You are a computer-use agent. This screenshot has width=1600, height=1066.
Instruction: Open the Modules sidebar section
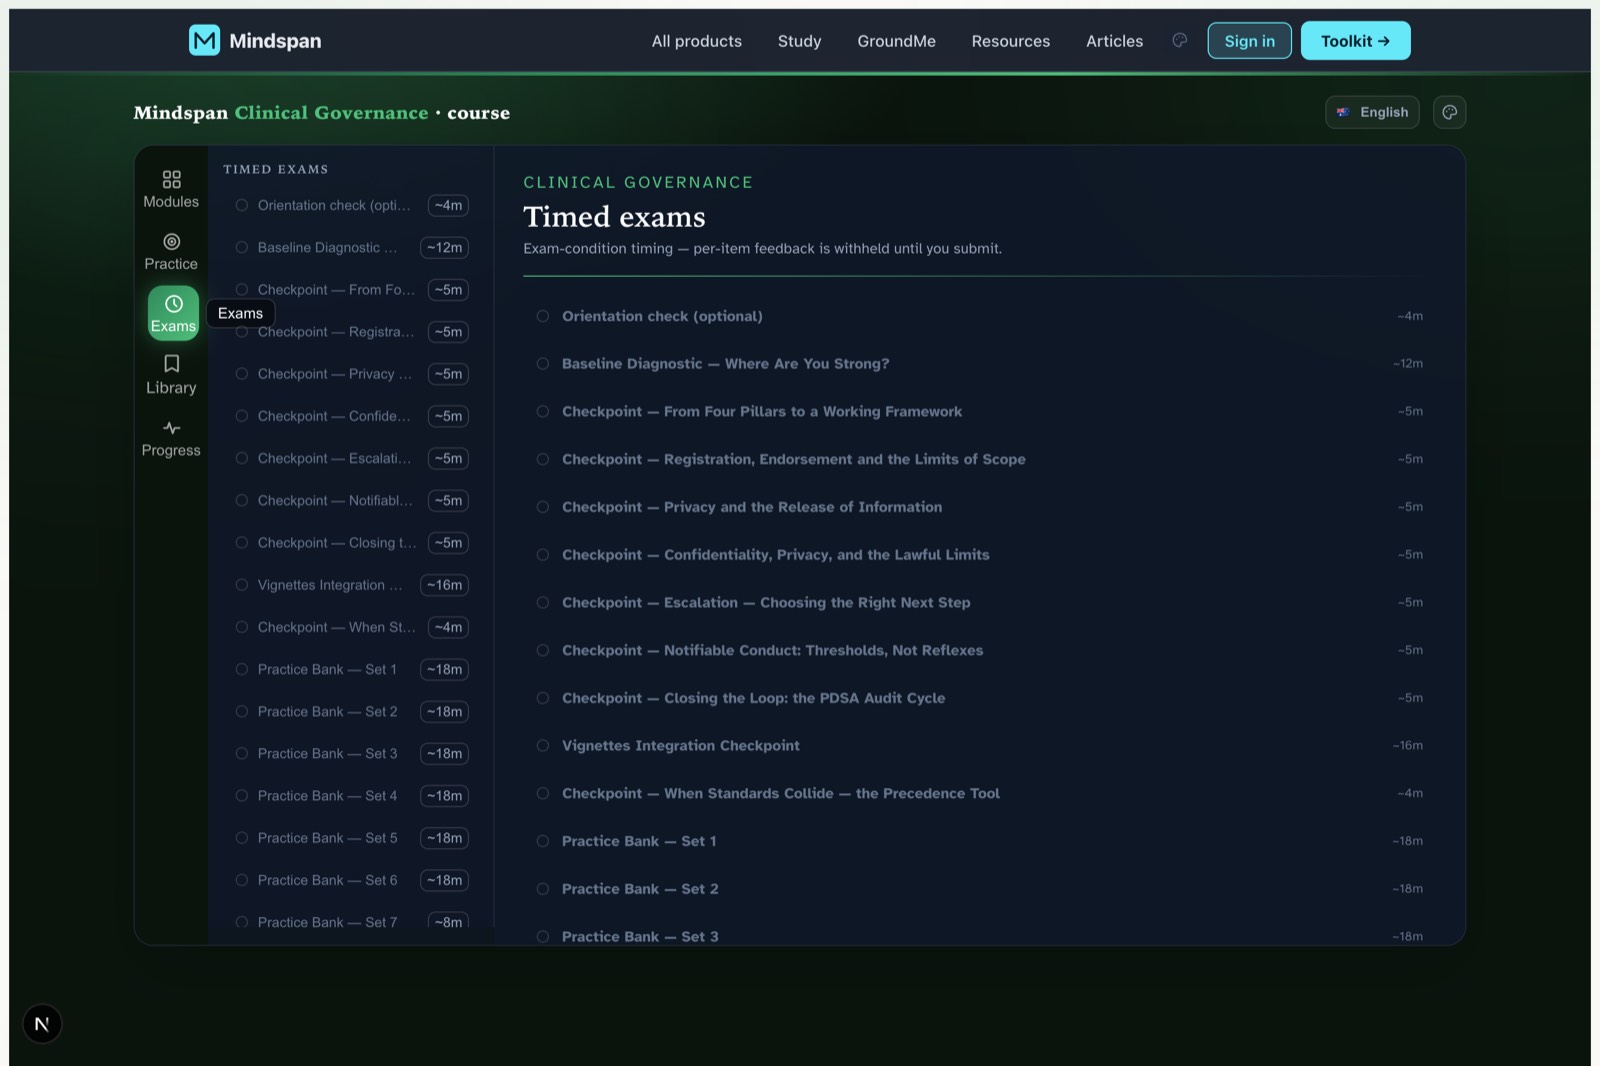[171, 189]
